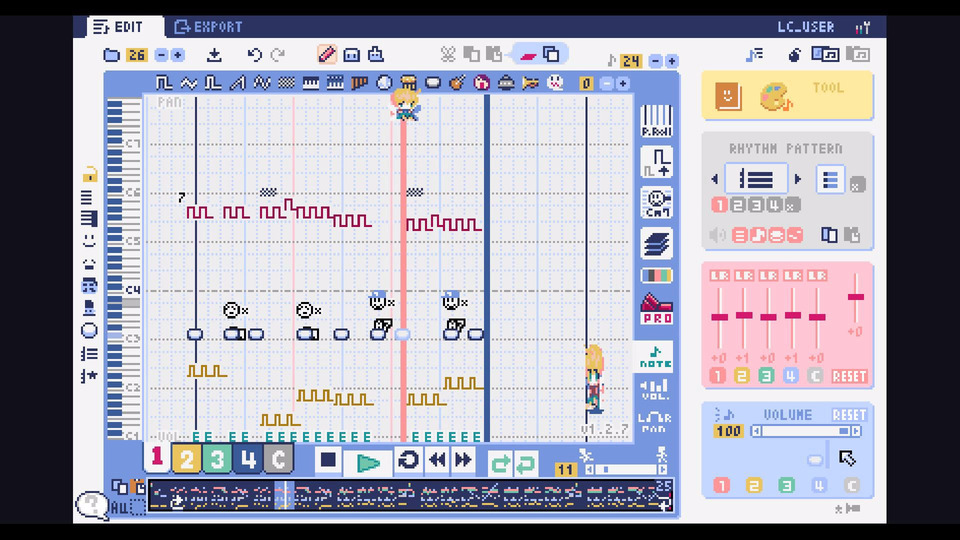This screenshot has width=960, height=540.
Task: Choose the ghost face instrument
Action: pyautogui.click(x=555, y=83)
